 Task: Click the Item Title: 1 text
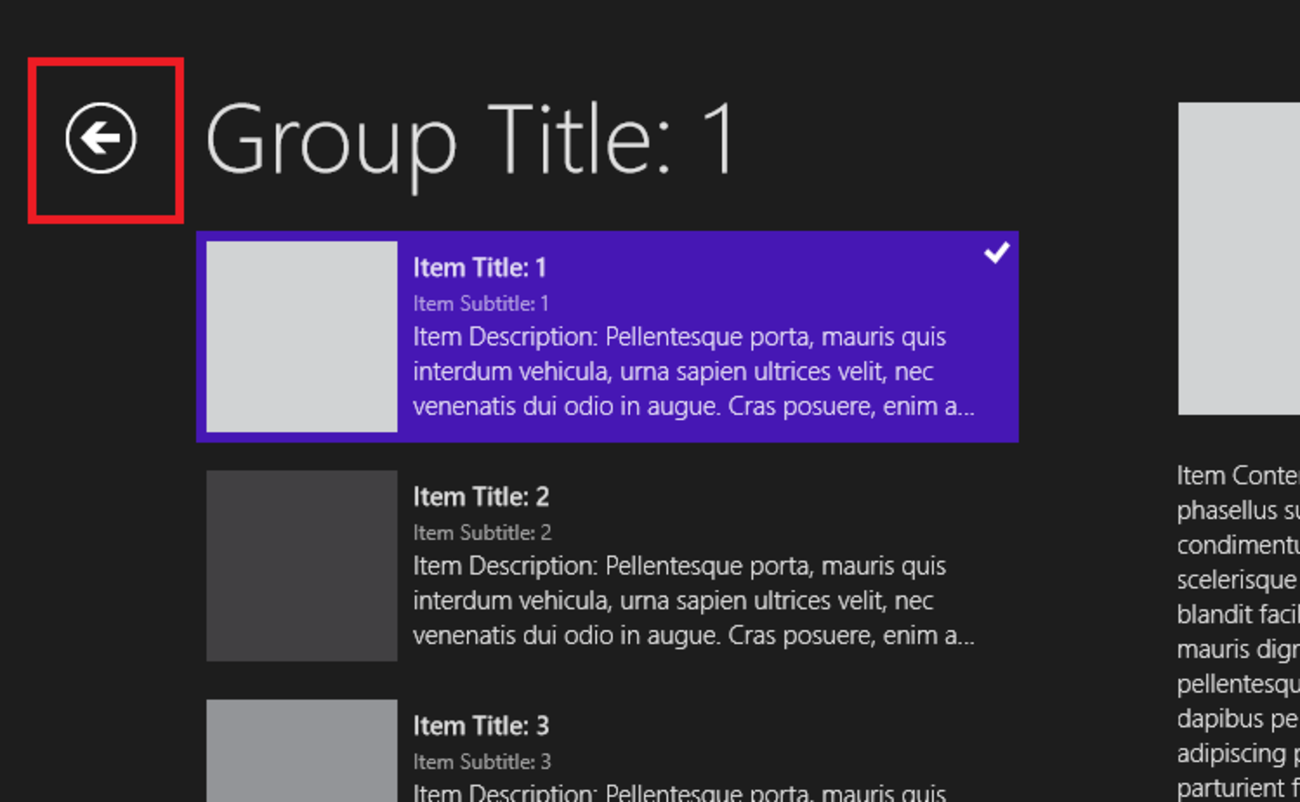click(x=480, y=268)
